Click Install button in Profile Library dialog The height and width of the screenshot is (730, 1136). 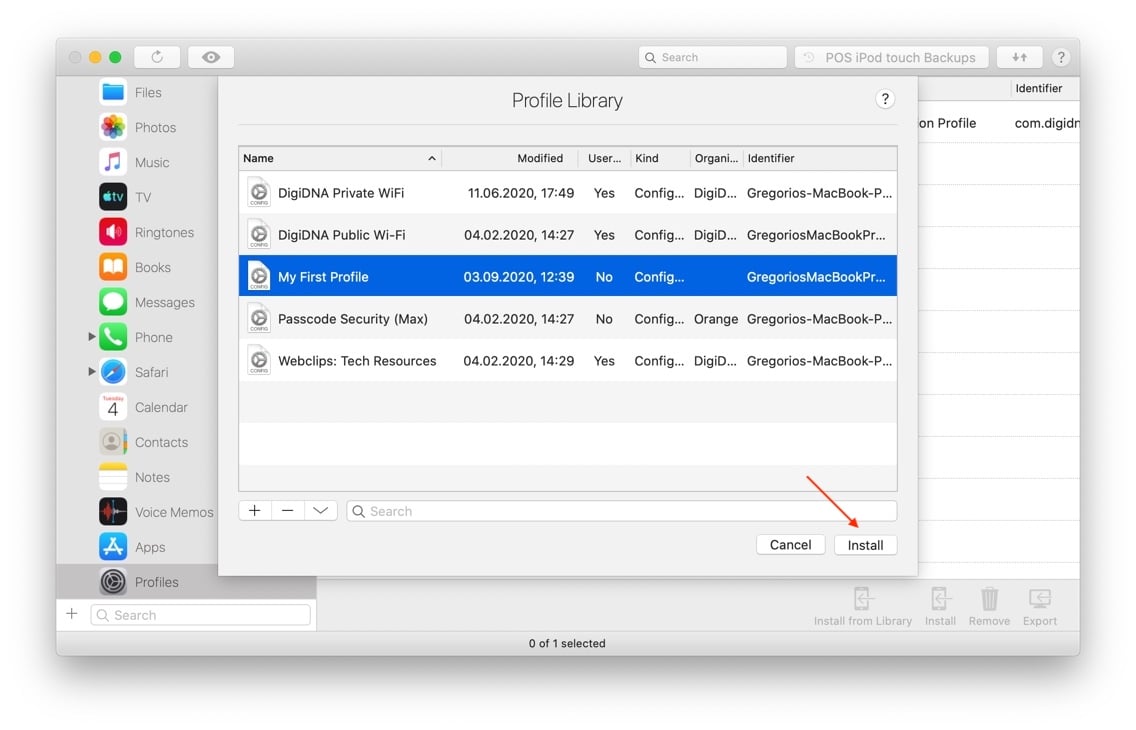[x=865, y=545]
